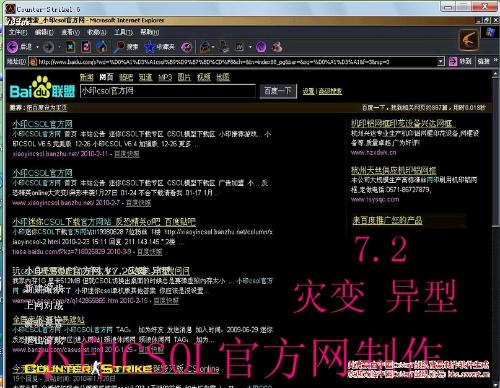Image resolution: width=500 pixels, height=388 pixels.
Task: Open the 设置 link beside search button
Action: click(308, 91)
